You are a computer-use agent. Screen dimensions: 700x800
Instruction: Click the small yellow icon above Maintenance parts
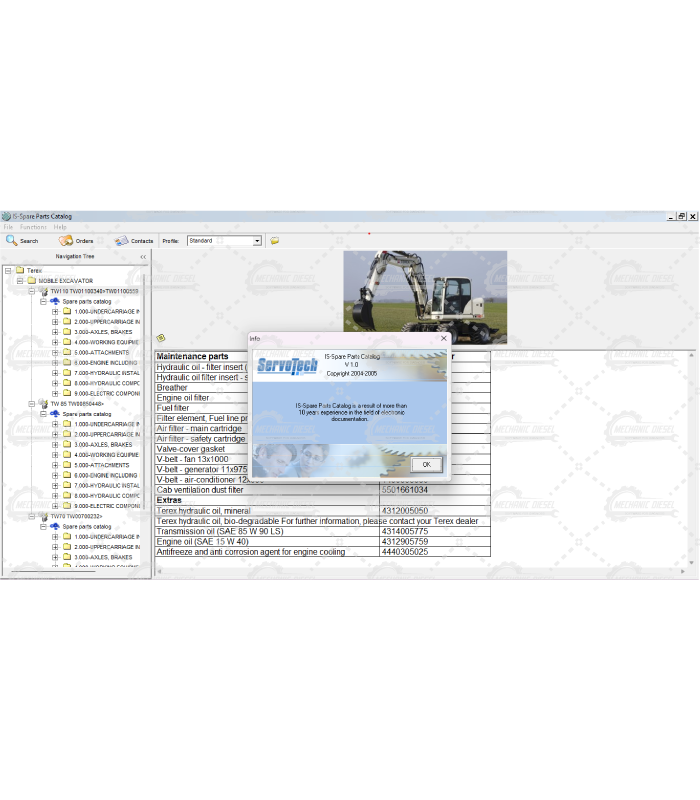click(x=161, y=338)
